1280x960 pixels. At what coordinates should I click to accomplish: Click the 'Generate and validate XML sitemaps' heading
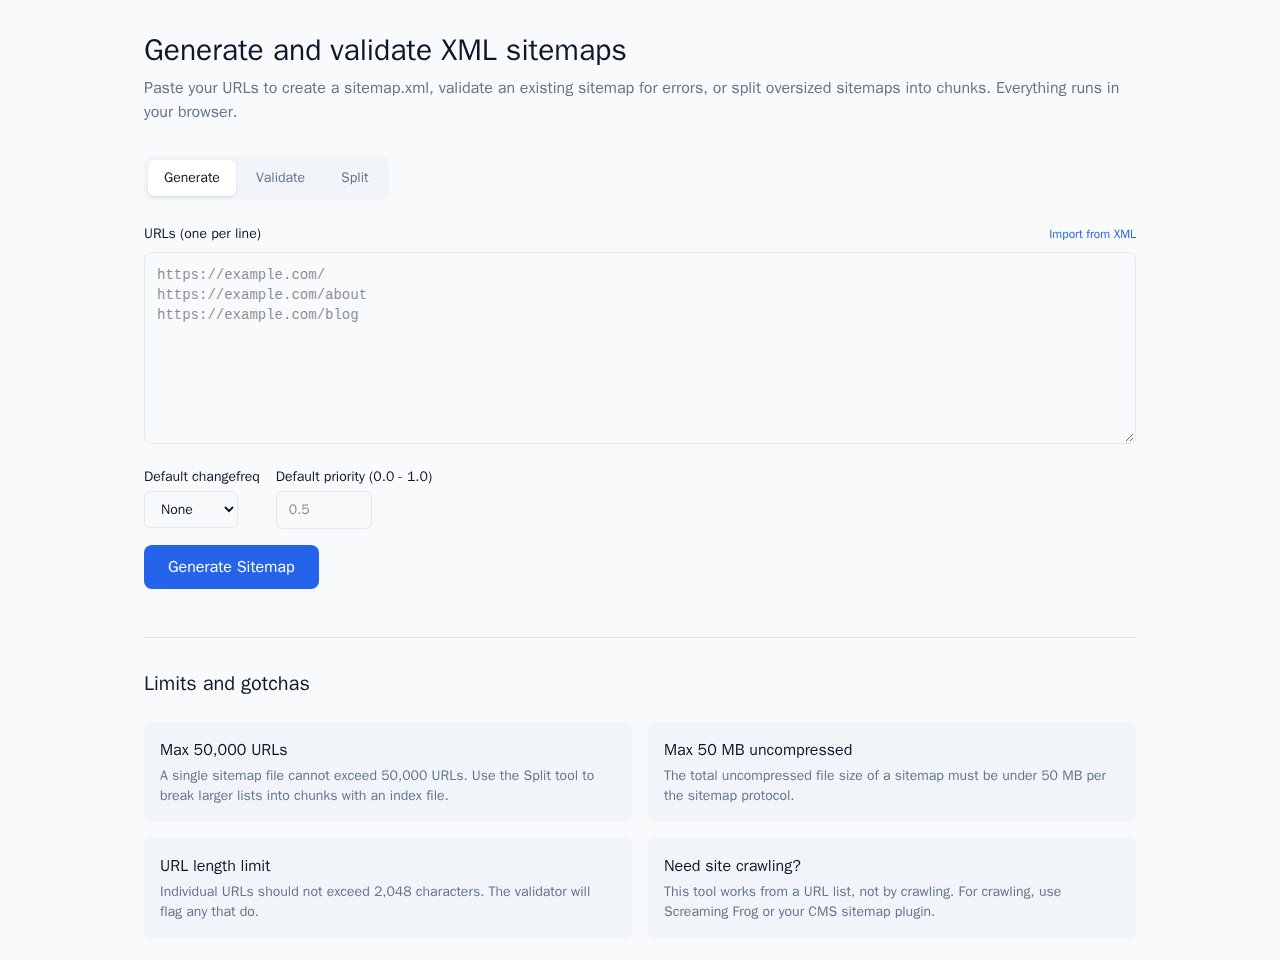click(x=385, y=50)
